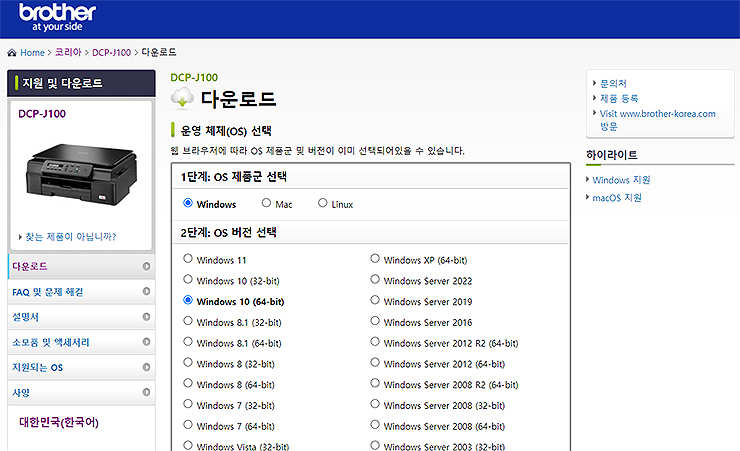Image resolution: width=740 pixels, height=451 pixels.
Task: Click the arrow icon on 소모품 및 액세서리 row
Action: (146, 342)
